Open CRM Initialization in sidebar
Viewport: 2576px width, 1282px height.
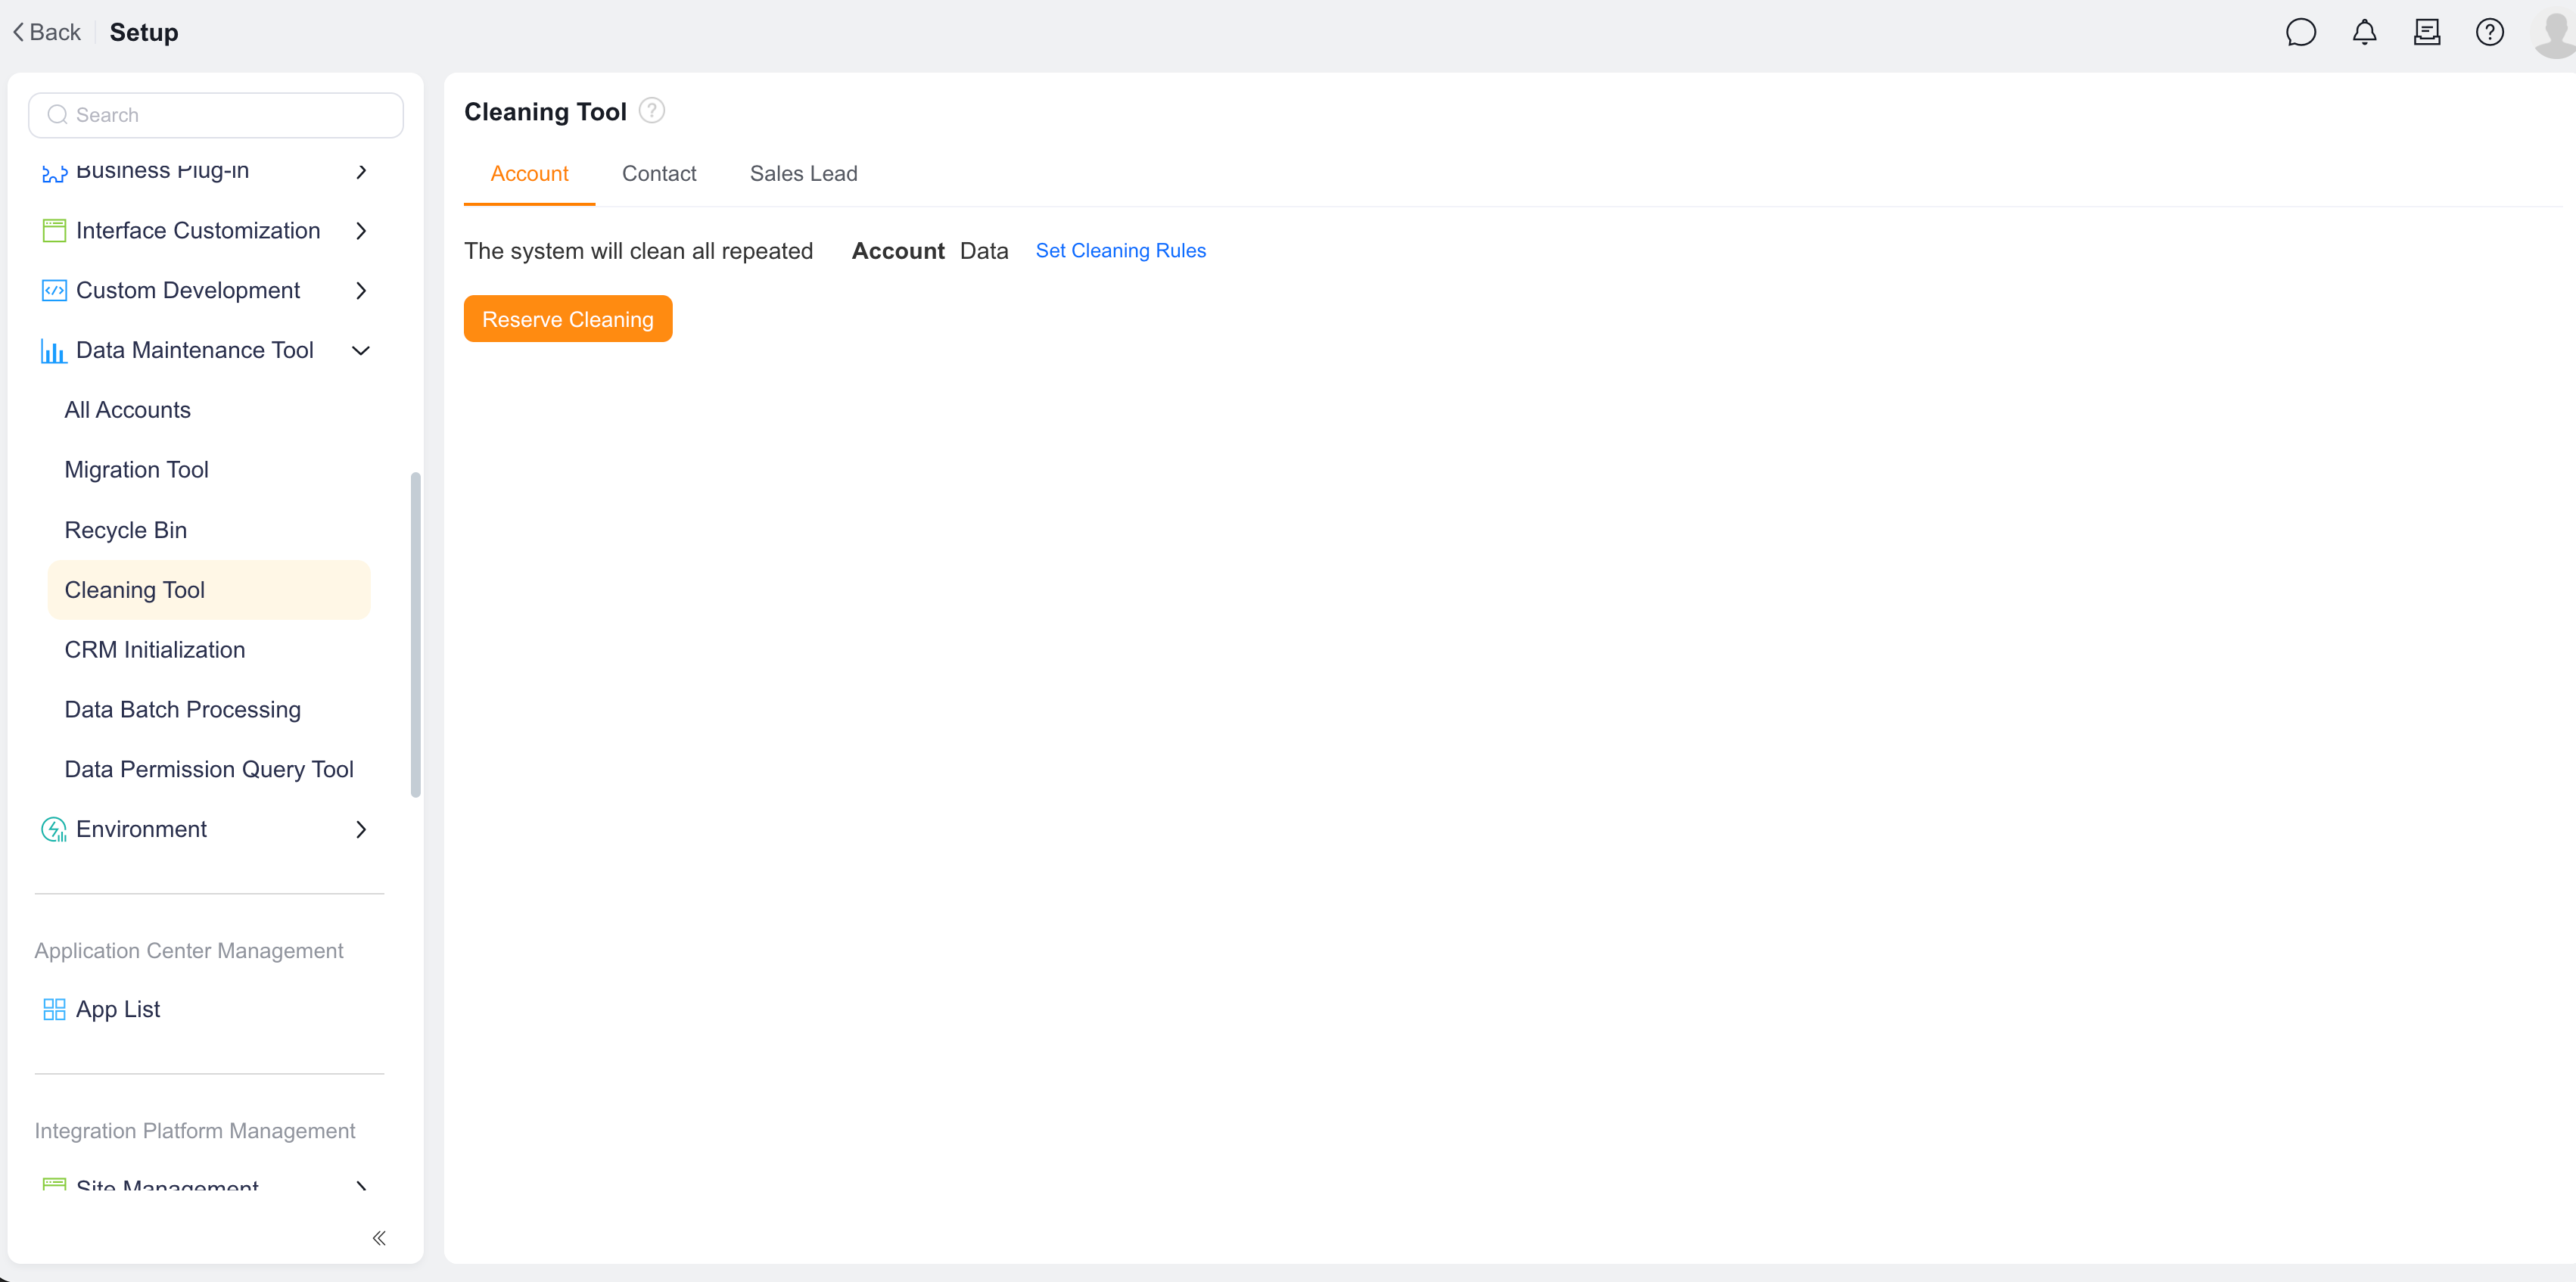coord(154,650)
